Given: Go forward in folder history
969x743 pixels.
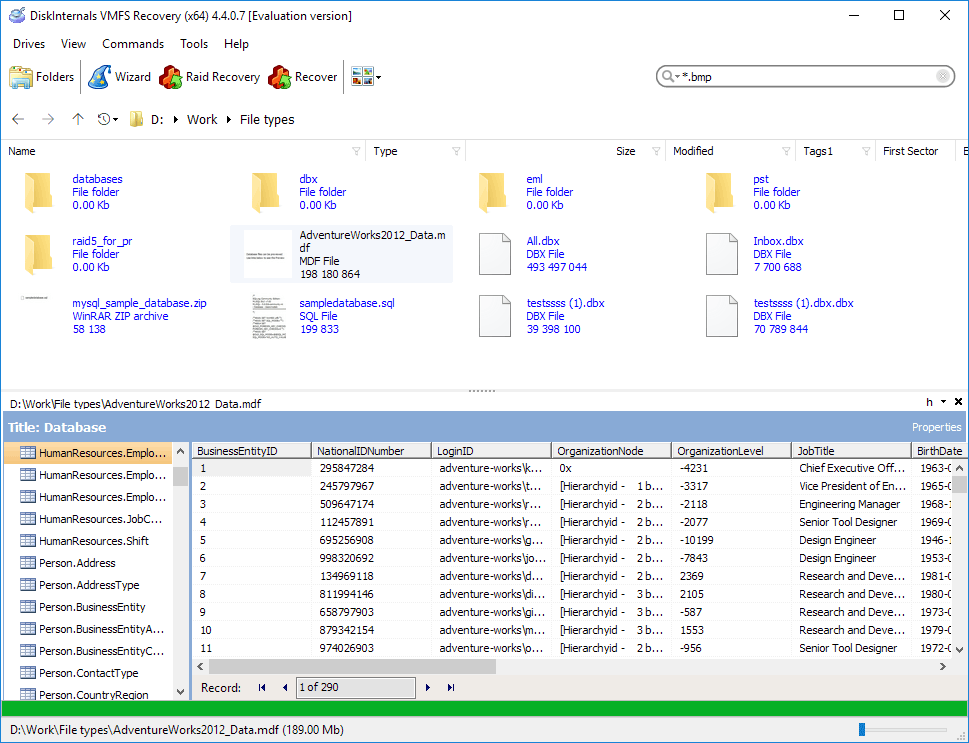Looking at the screenshot, I should (x=48, y=119).
